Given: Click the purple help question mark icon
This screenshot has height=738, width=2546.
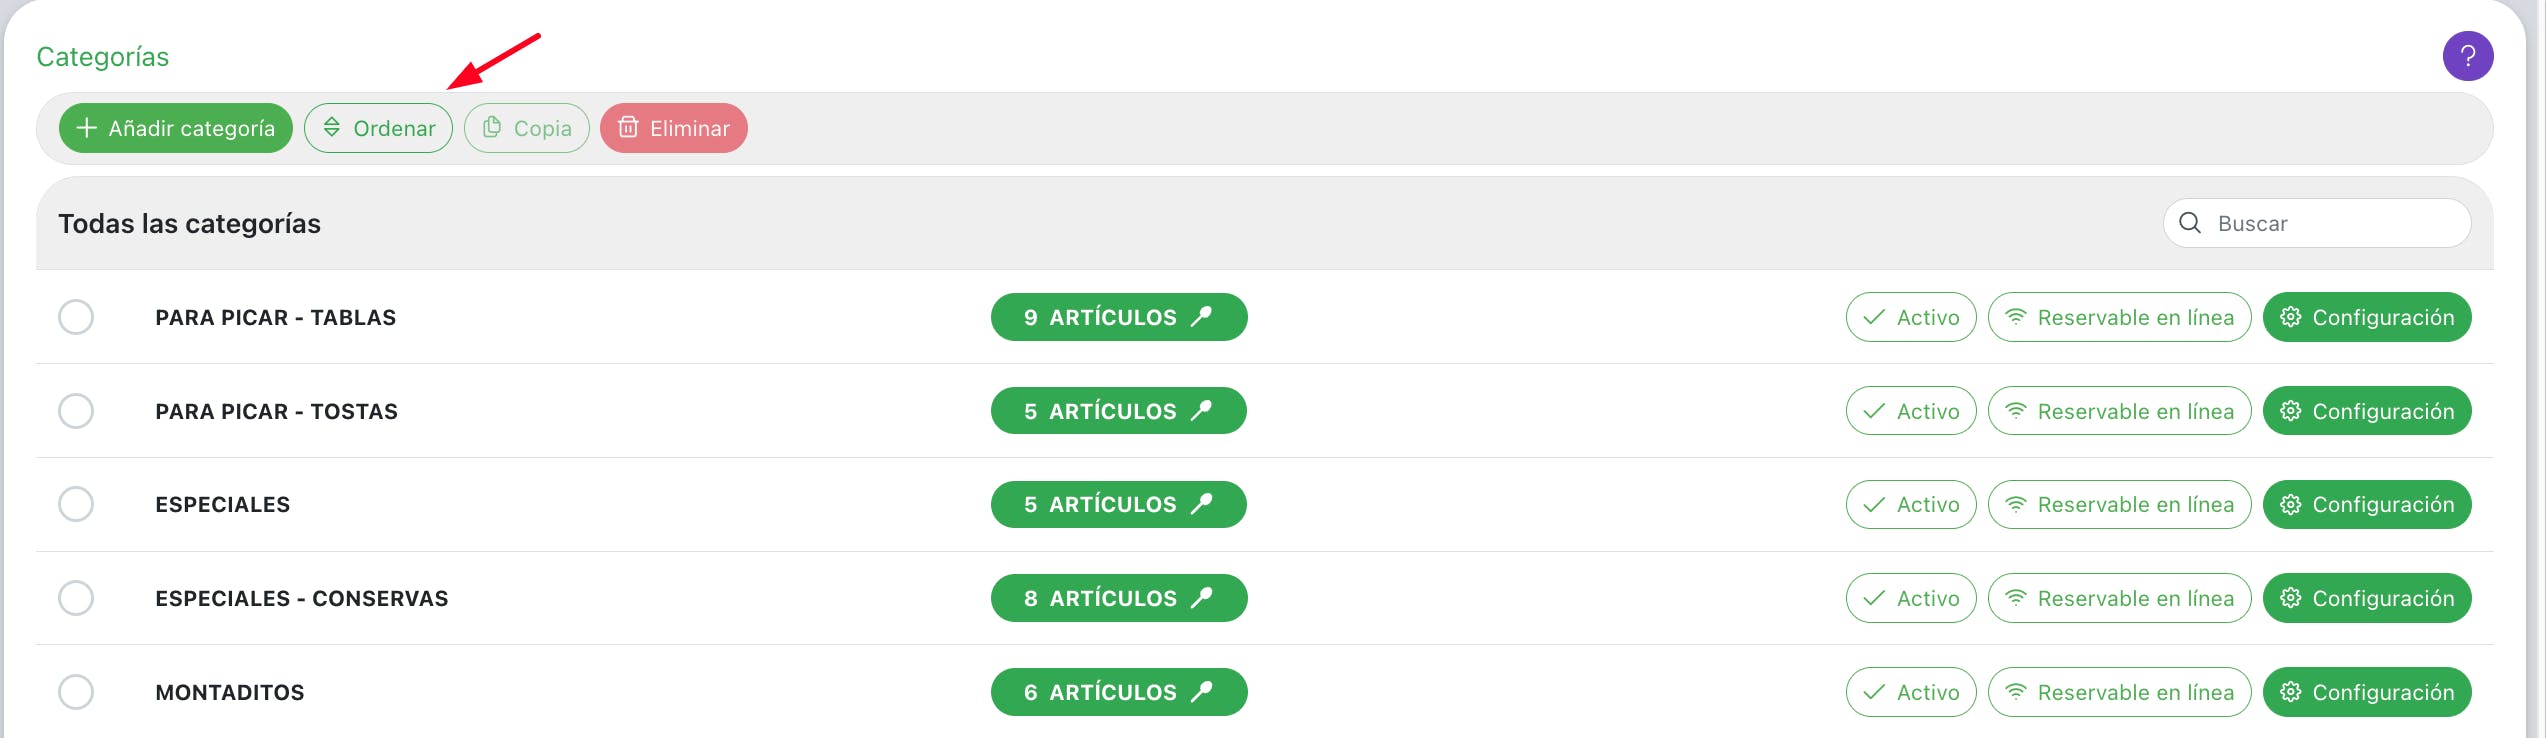Looking at the screenshot, I should pyautogui.click(x=2467, y=56).
